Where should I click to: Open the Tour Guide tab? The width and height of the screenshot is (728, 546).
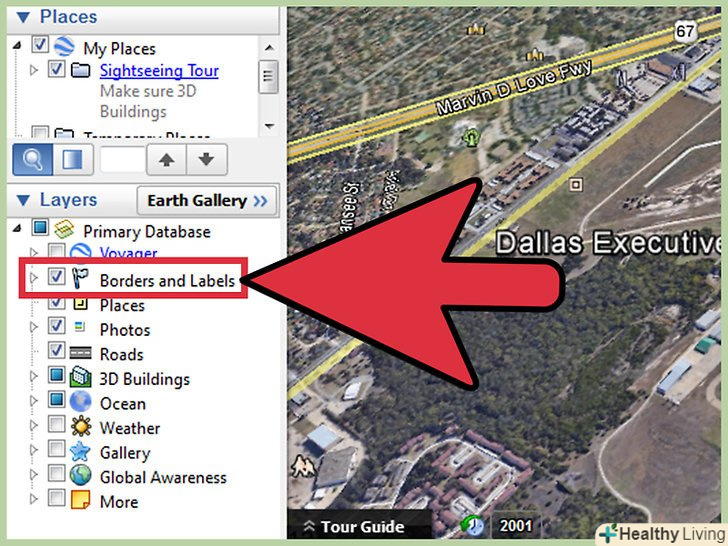coord(354,526)
